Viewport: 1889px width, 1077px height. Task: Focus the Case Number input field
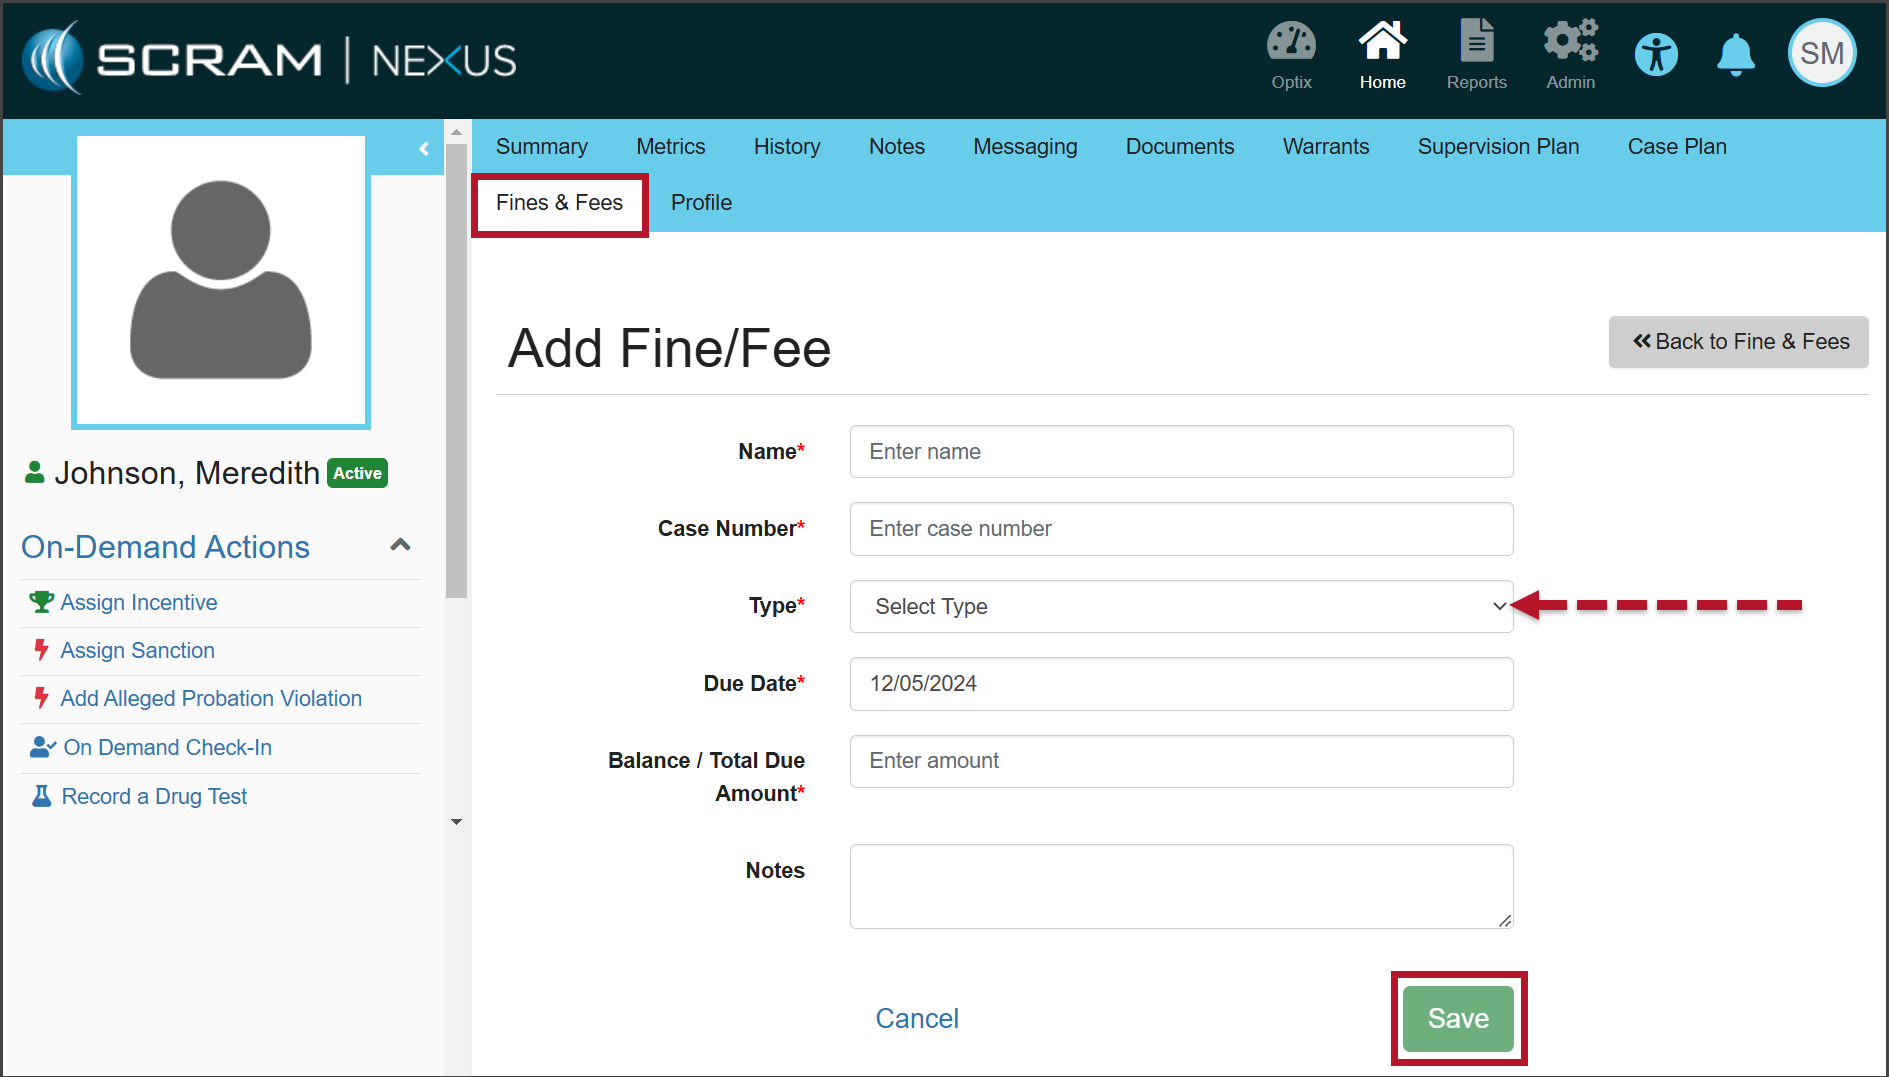[1180, 529]
